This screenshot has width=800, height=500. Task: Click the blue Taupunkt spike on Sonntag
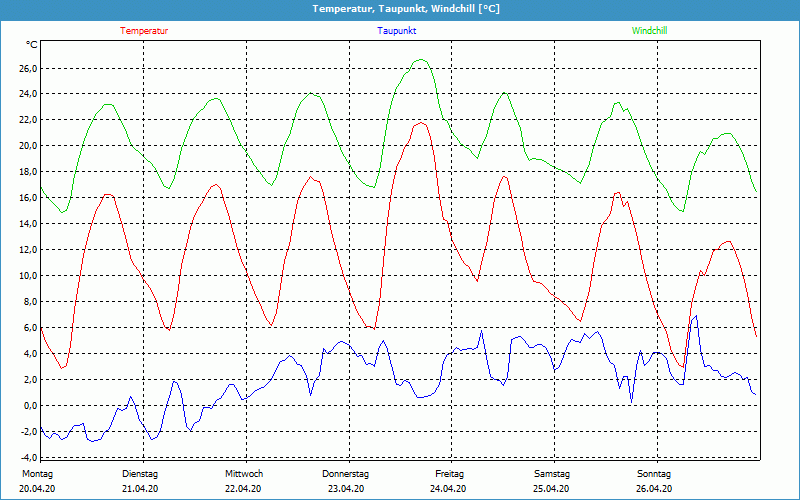coord(695,316)
